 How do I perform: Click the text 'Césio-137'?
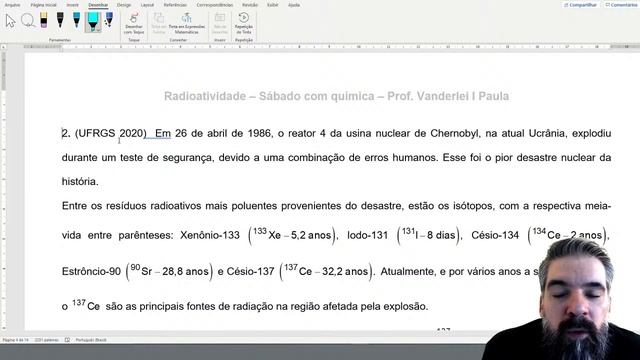250,272
